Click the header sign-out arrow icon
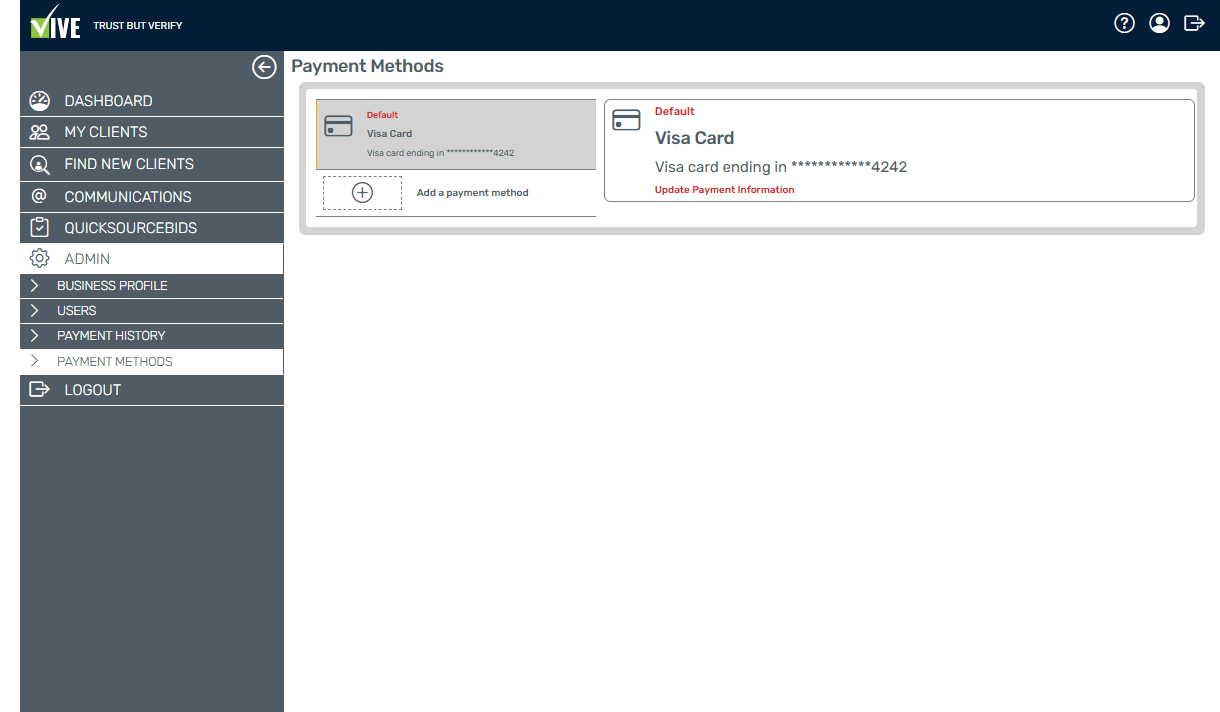1220x712 pixels. coord(1194,23)
